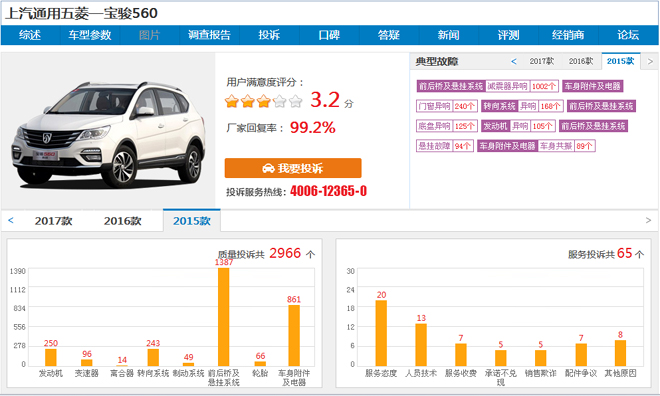Click the 制动系统 bar labeled 49

coord(188,364)
